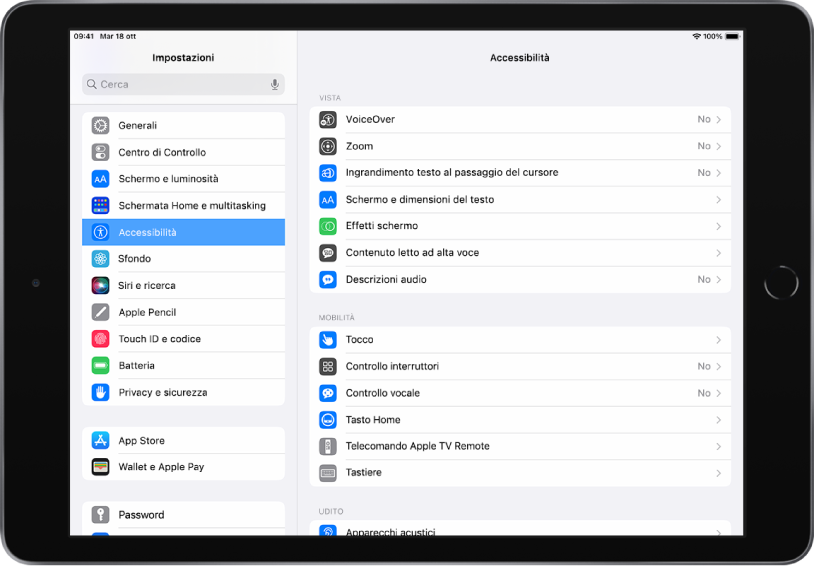Tap the Controllo interruttori icon
This screenshot has height=569, width=814.
coord(328,367)
